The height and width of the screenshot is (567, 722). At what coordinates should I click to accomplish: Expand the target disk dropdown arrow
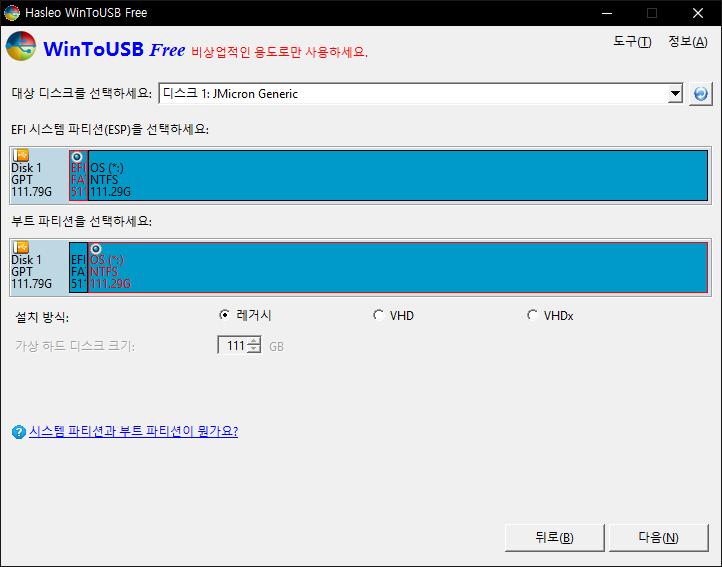tap(675, 94)
